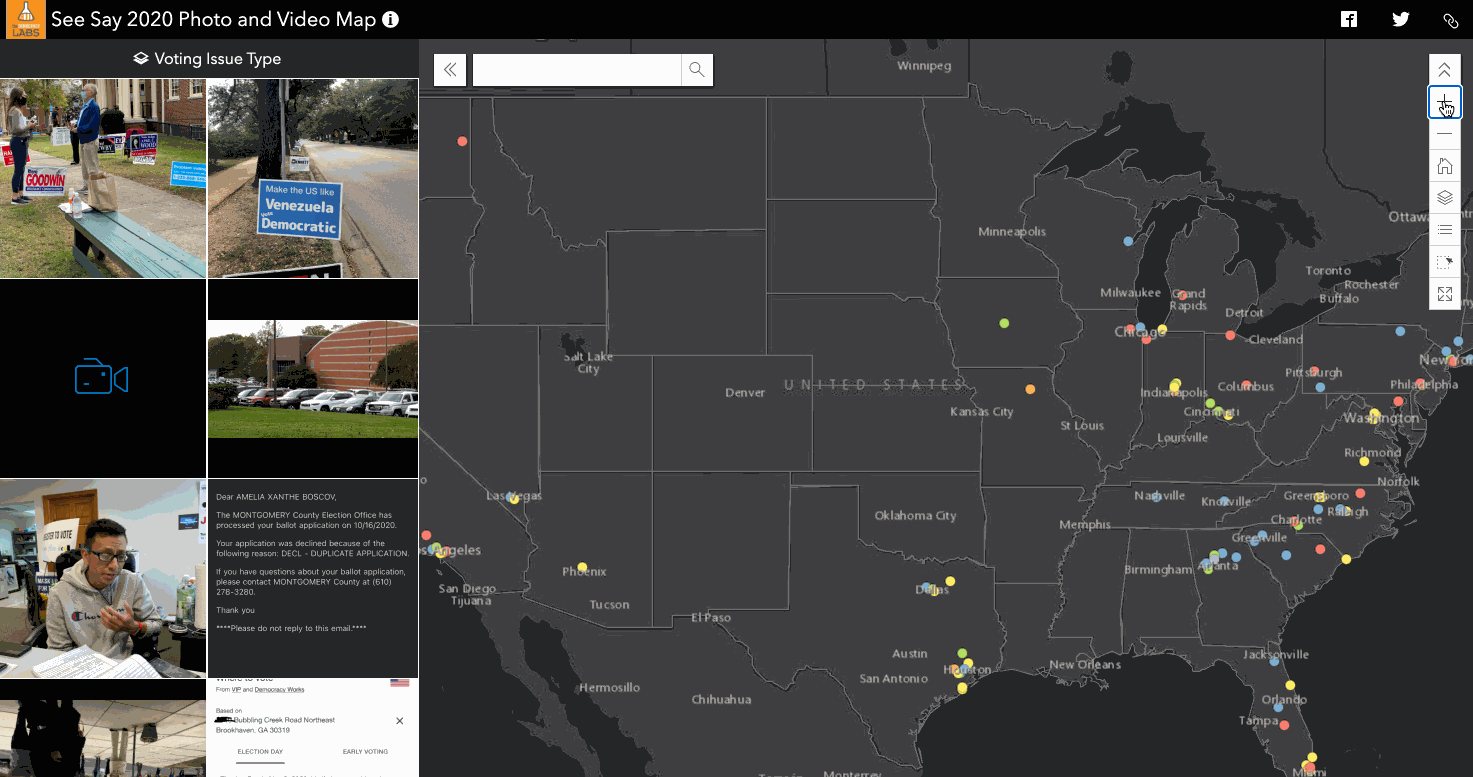
Task: Open the parking lot building photo
Action: tap(313, 379)
